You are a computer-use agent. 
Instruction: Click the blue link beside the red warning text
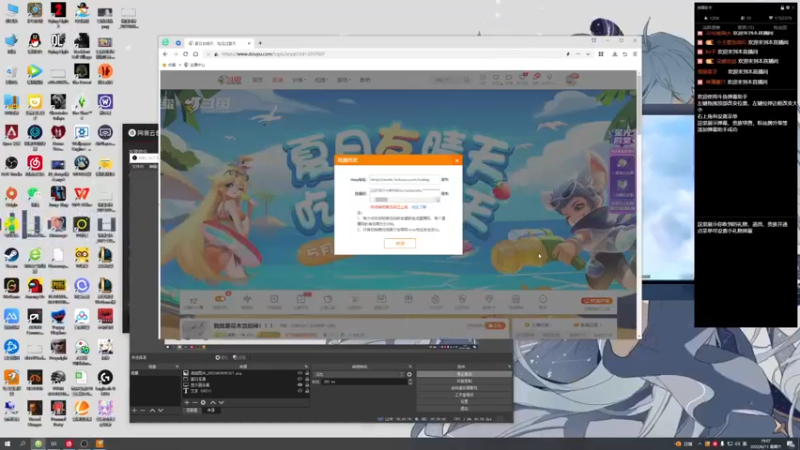click(x=419, y=207)
